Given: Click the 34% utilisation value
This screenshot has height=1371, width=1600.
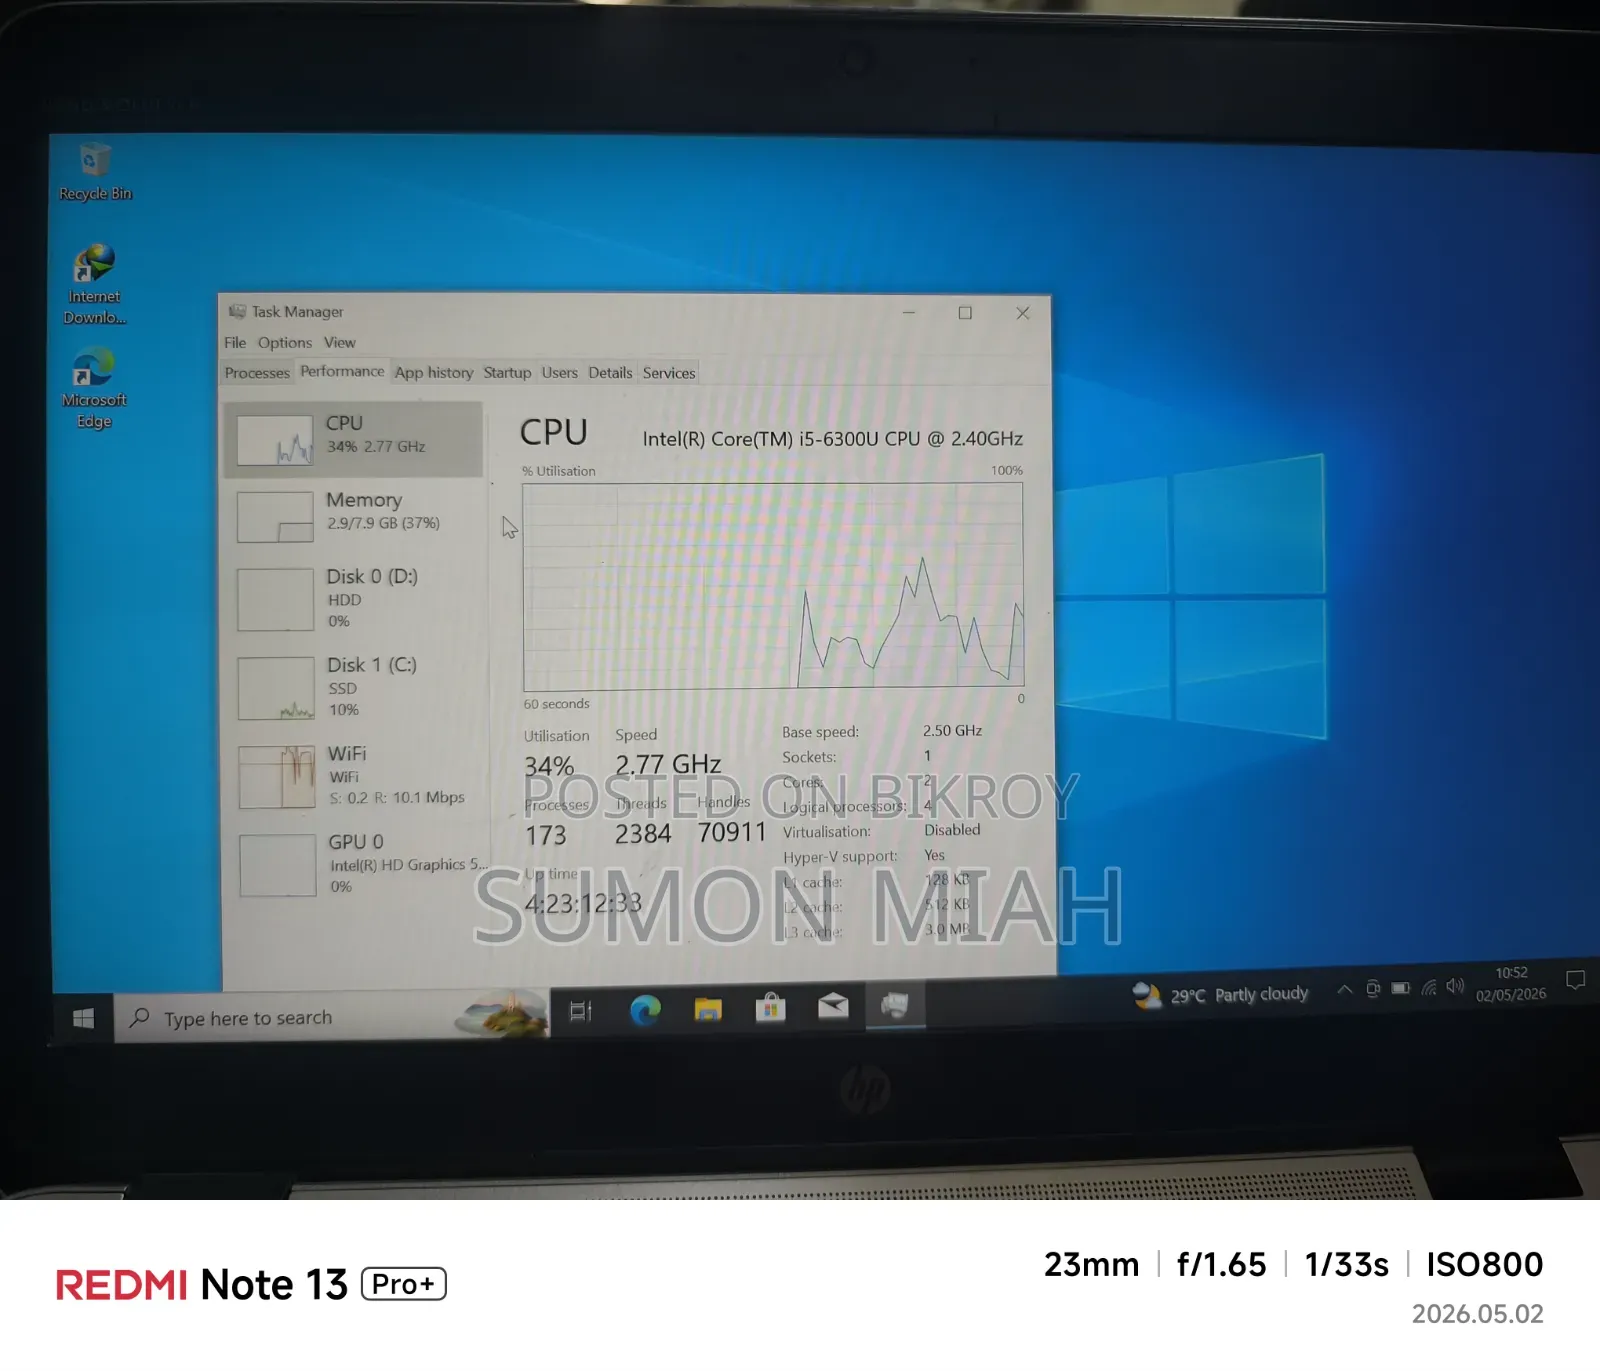Looking at the screenshot, I should click(x=549, y=767).
